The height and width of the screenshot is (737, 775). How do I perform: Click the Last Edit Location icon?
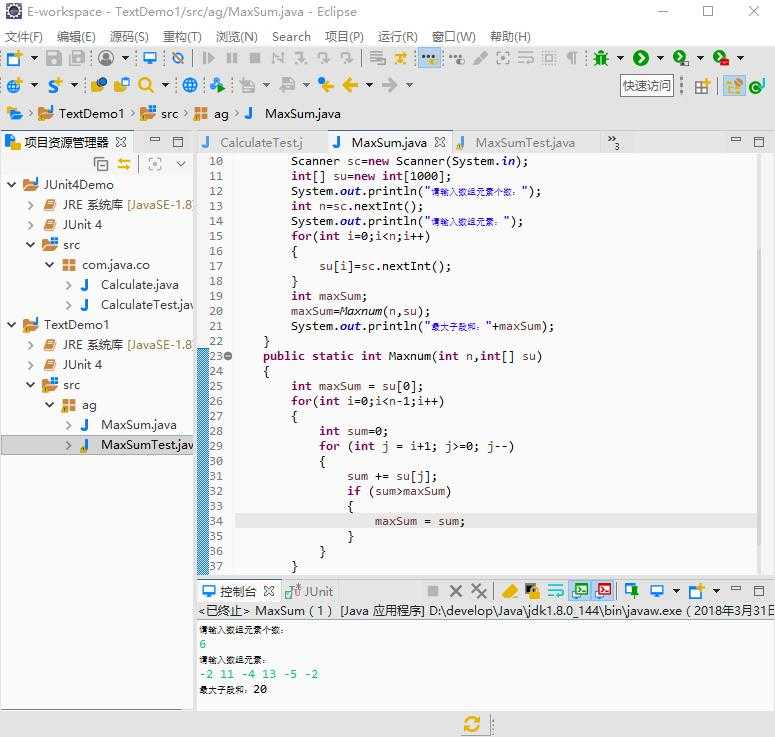tap(326, 85)
